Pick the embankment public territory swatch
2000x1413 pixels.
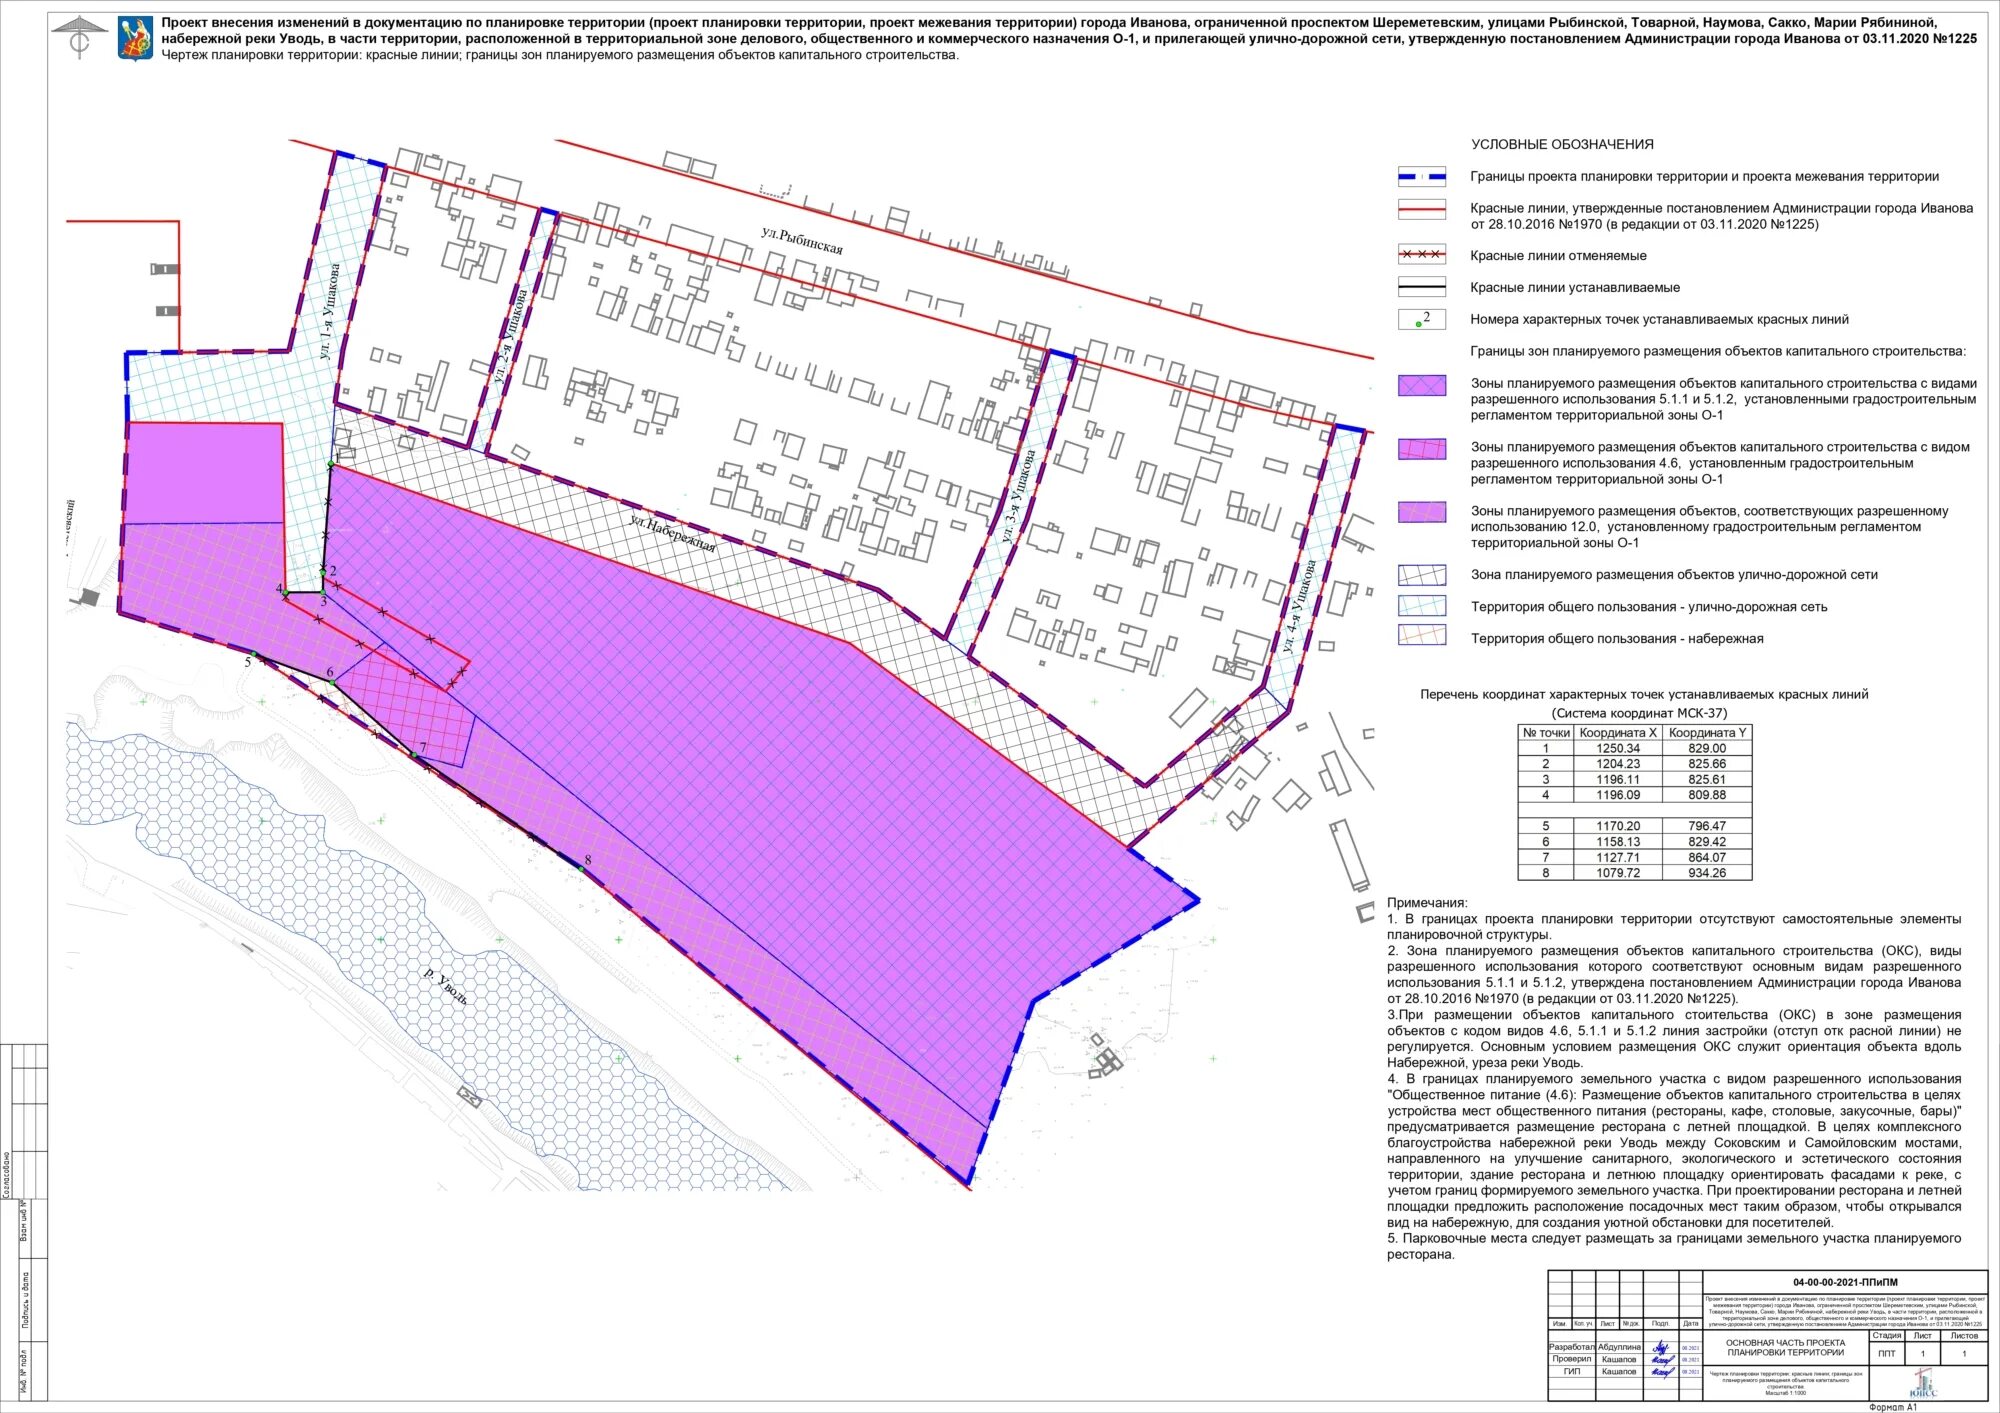1421,635
